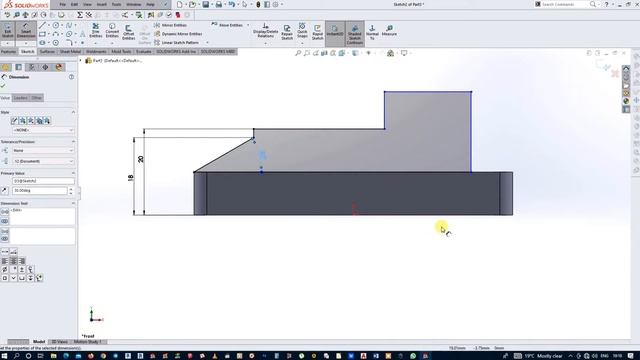
Task: Click Linear Sketch Pattern
Action: [x=176, y=42]
